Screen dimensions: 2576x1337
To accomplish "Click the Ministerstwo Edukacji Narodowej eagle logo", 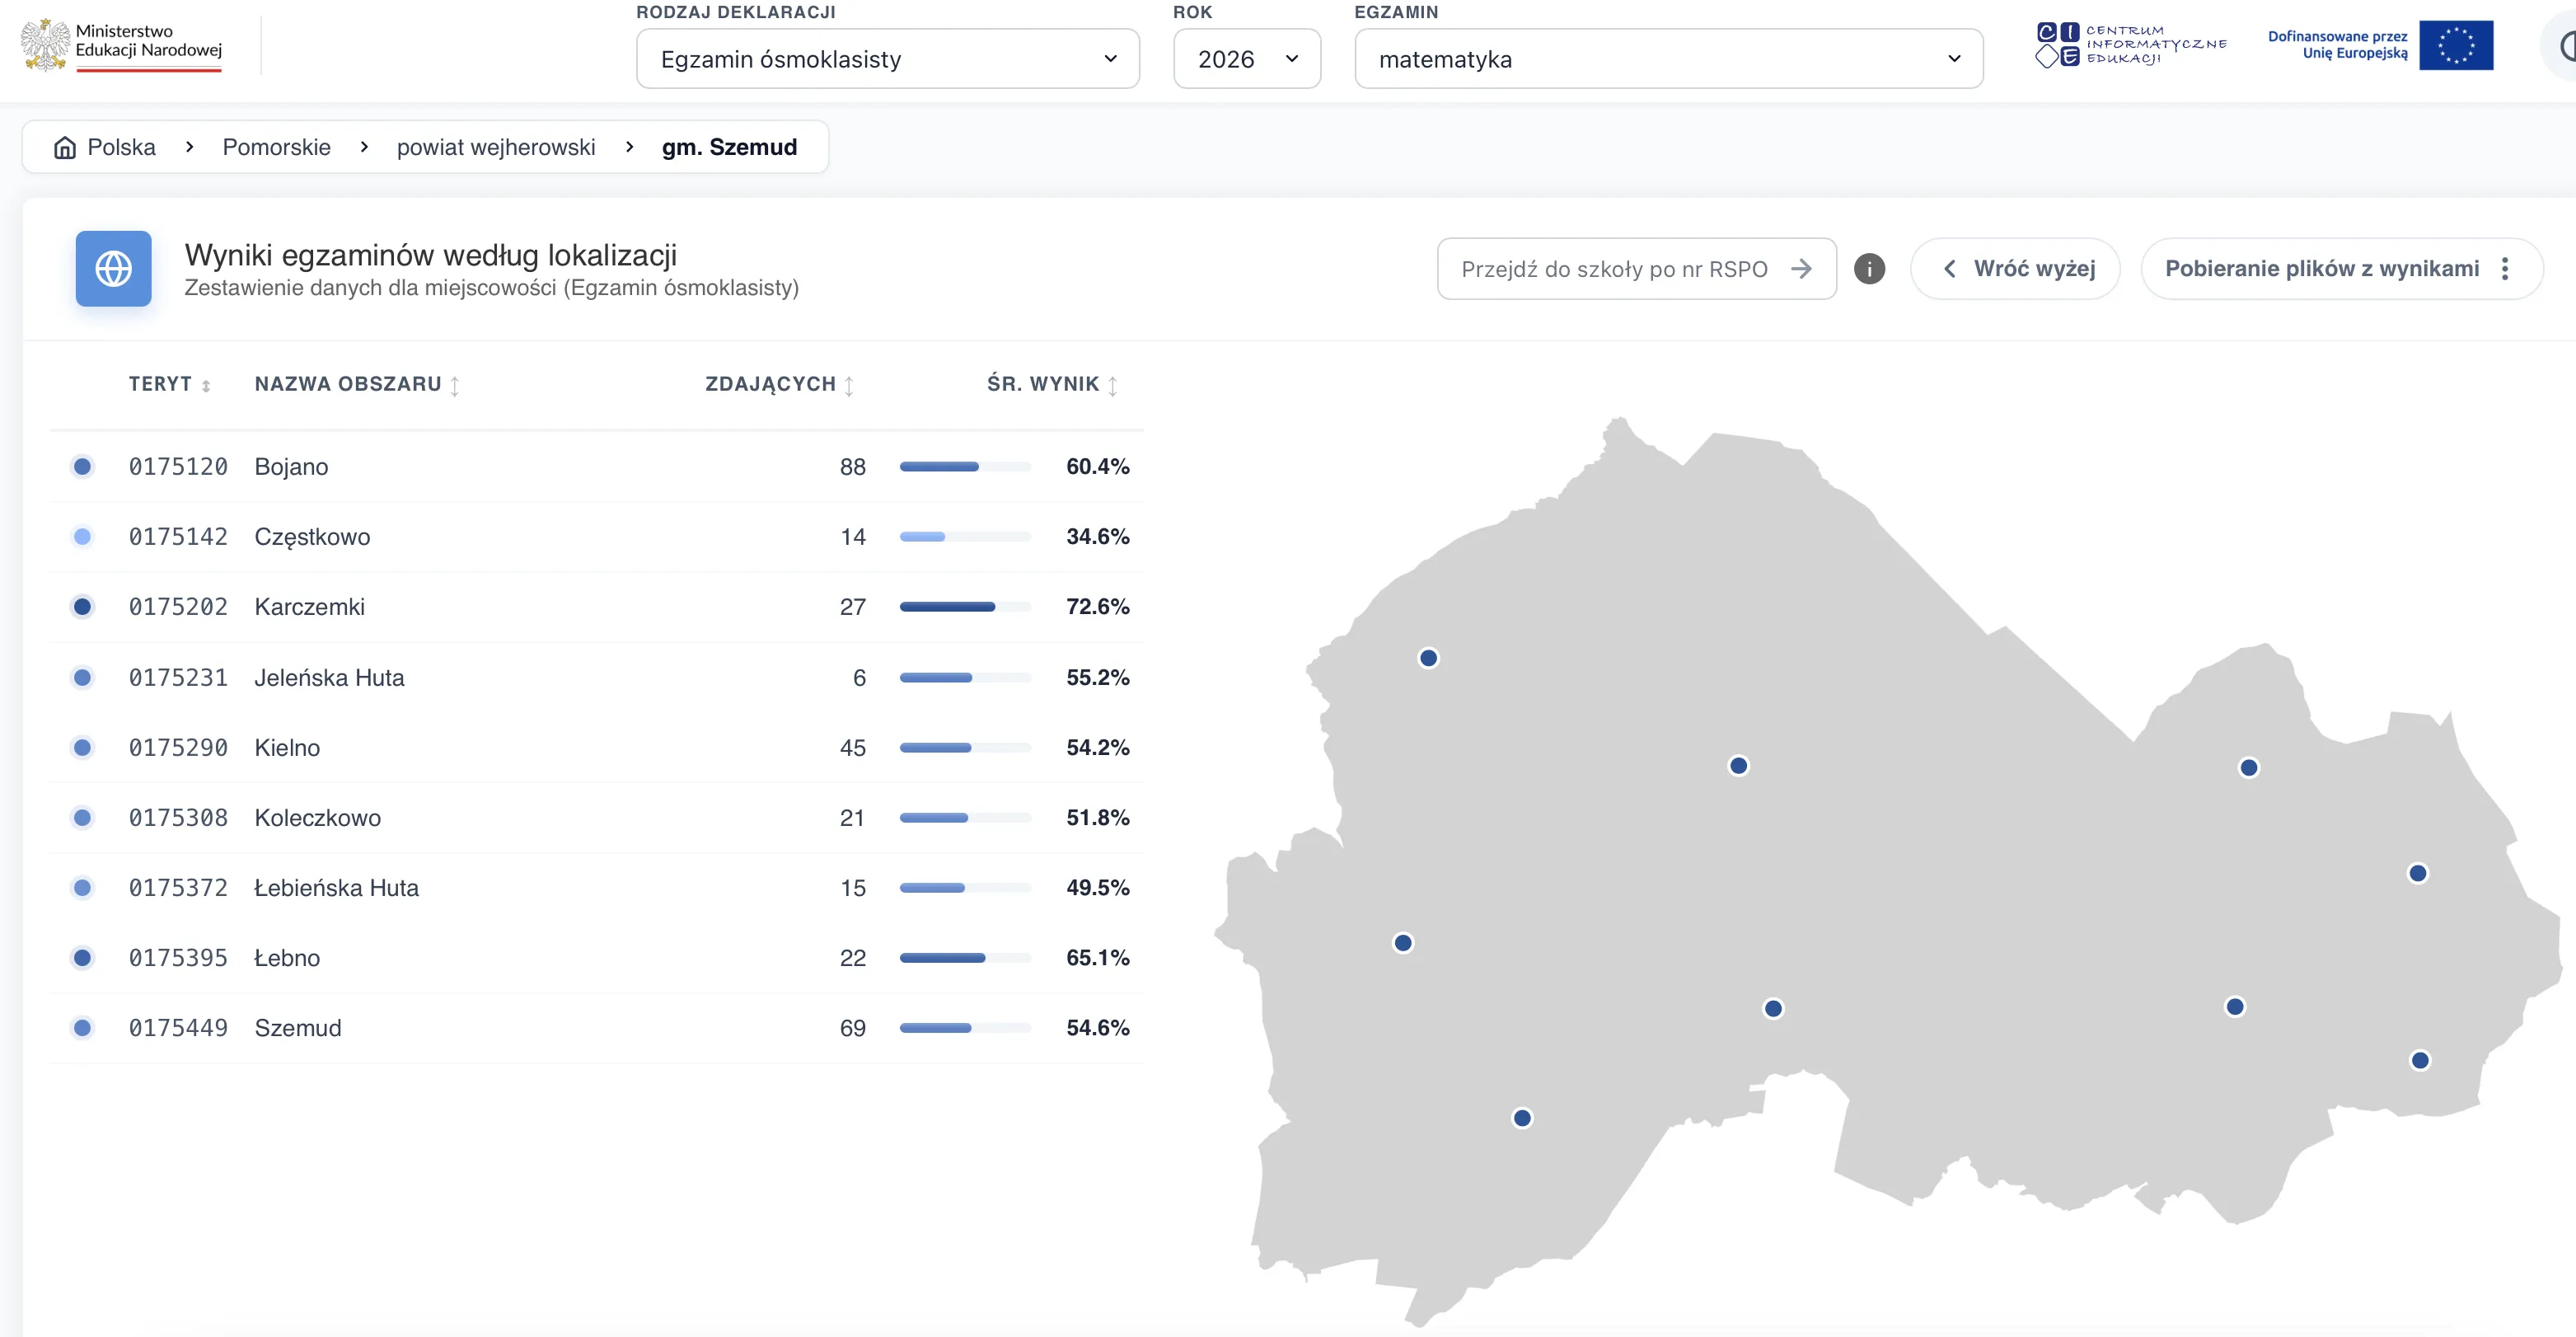I will [x=45, y=45].
